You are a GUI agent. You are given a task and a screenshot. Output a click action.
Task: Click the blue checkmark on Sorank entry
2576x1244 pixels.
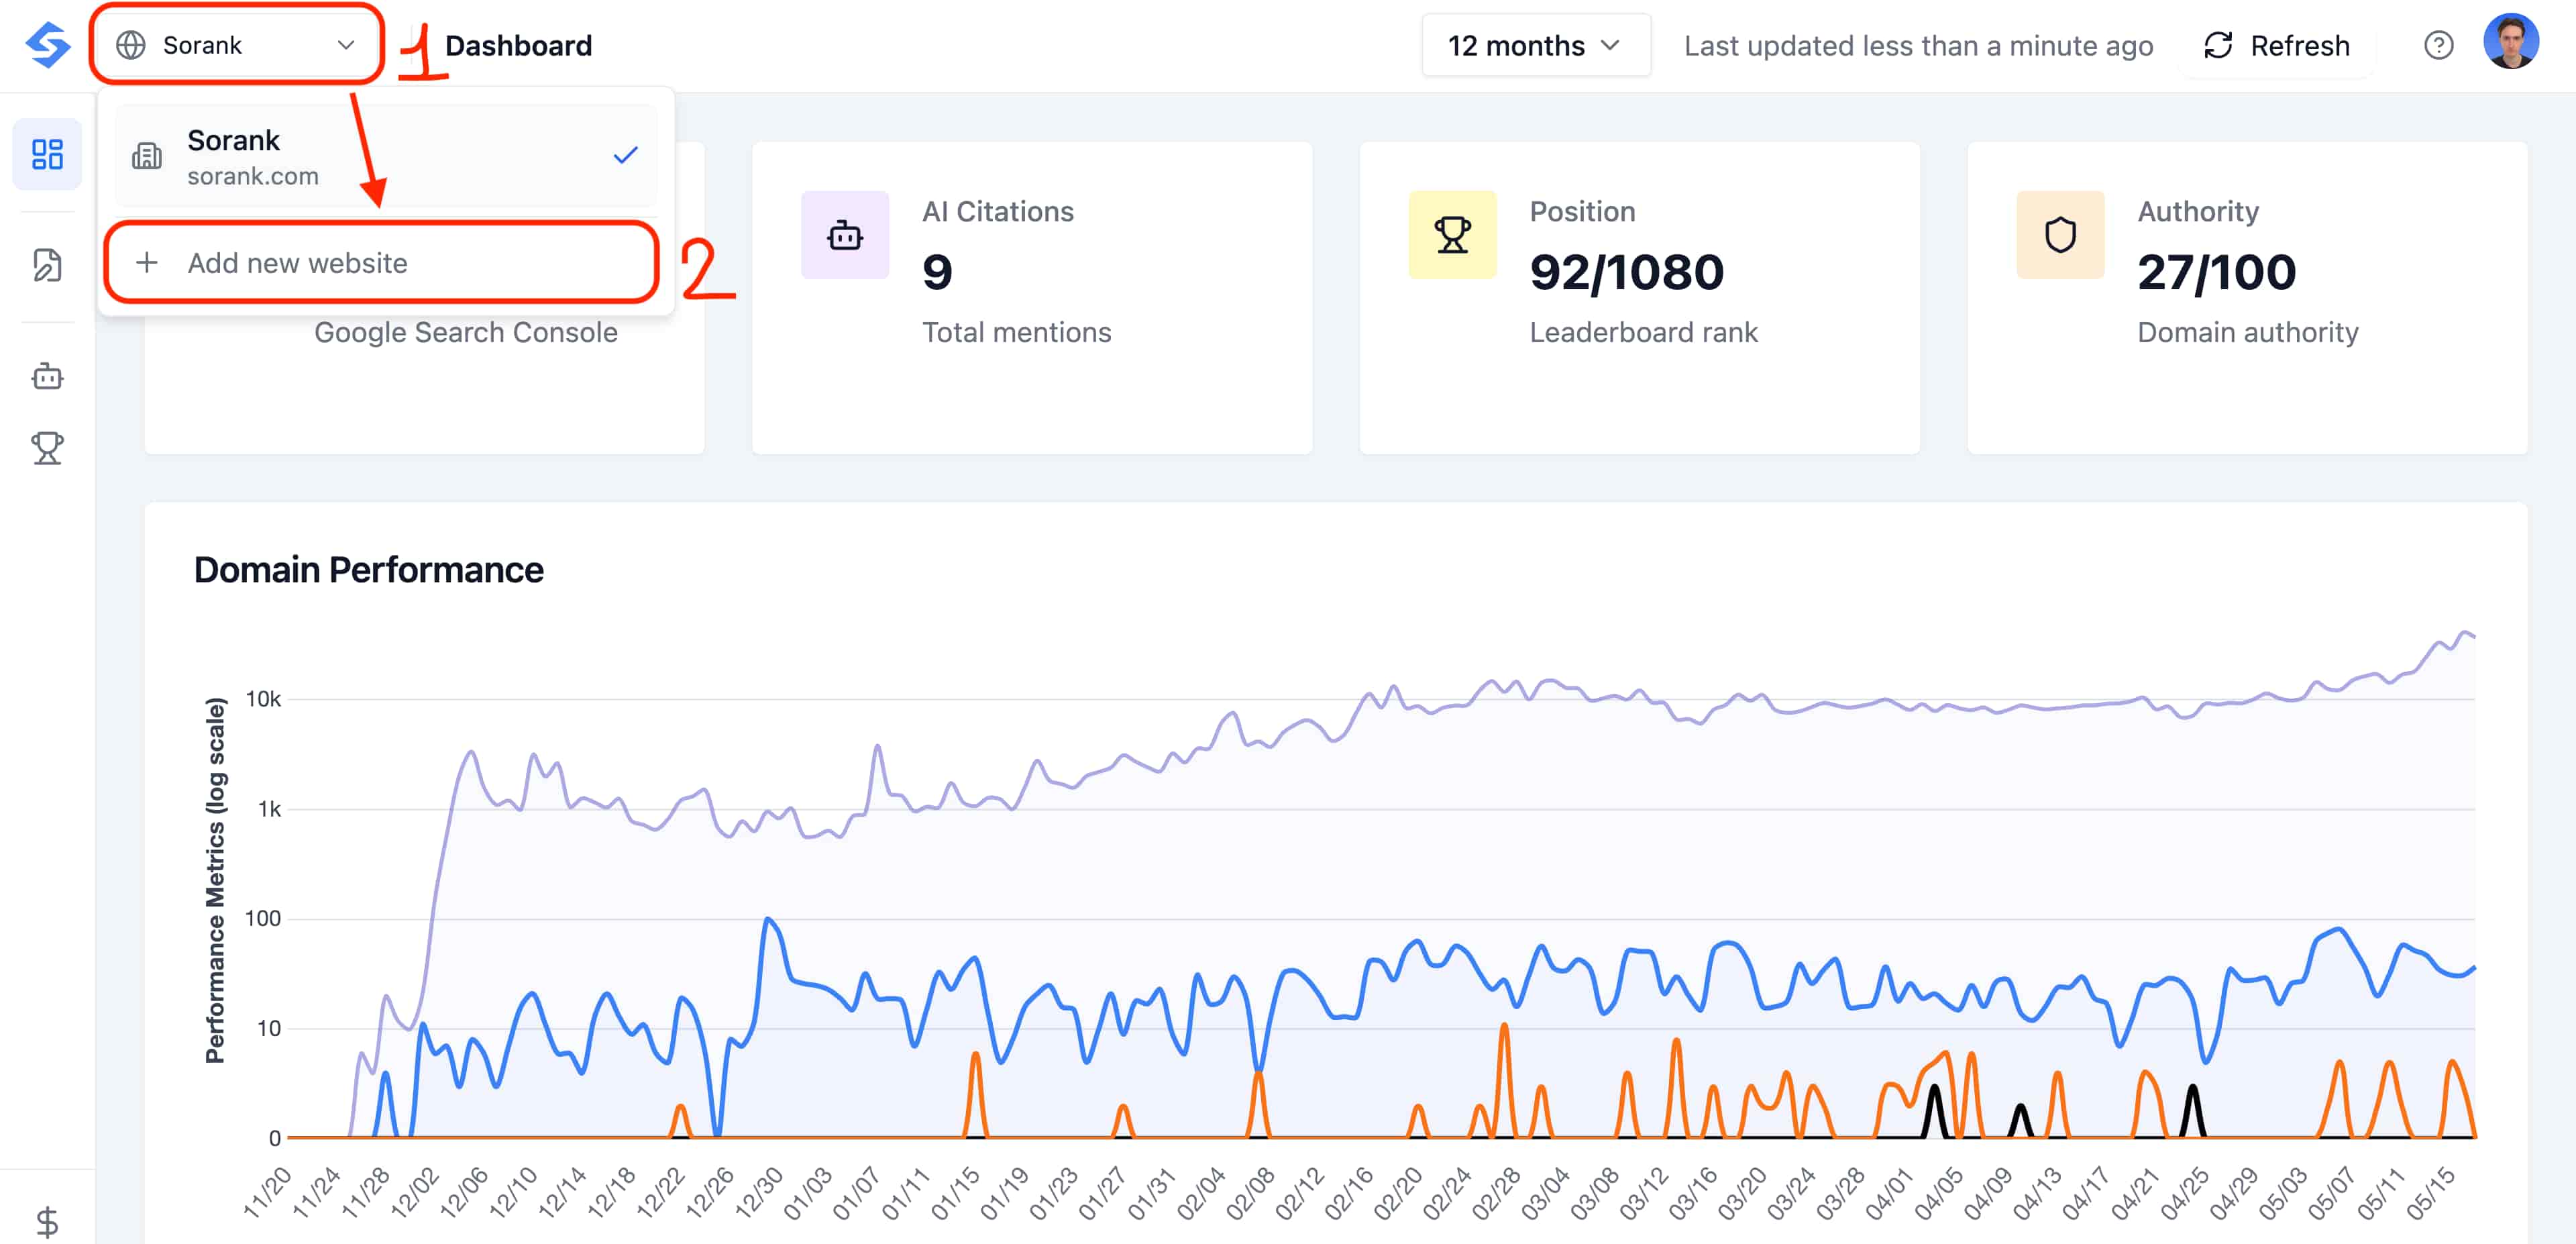pyautogui.click(x=625, y=155)
